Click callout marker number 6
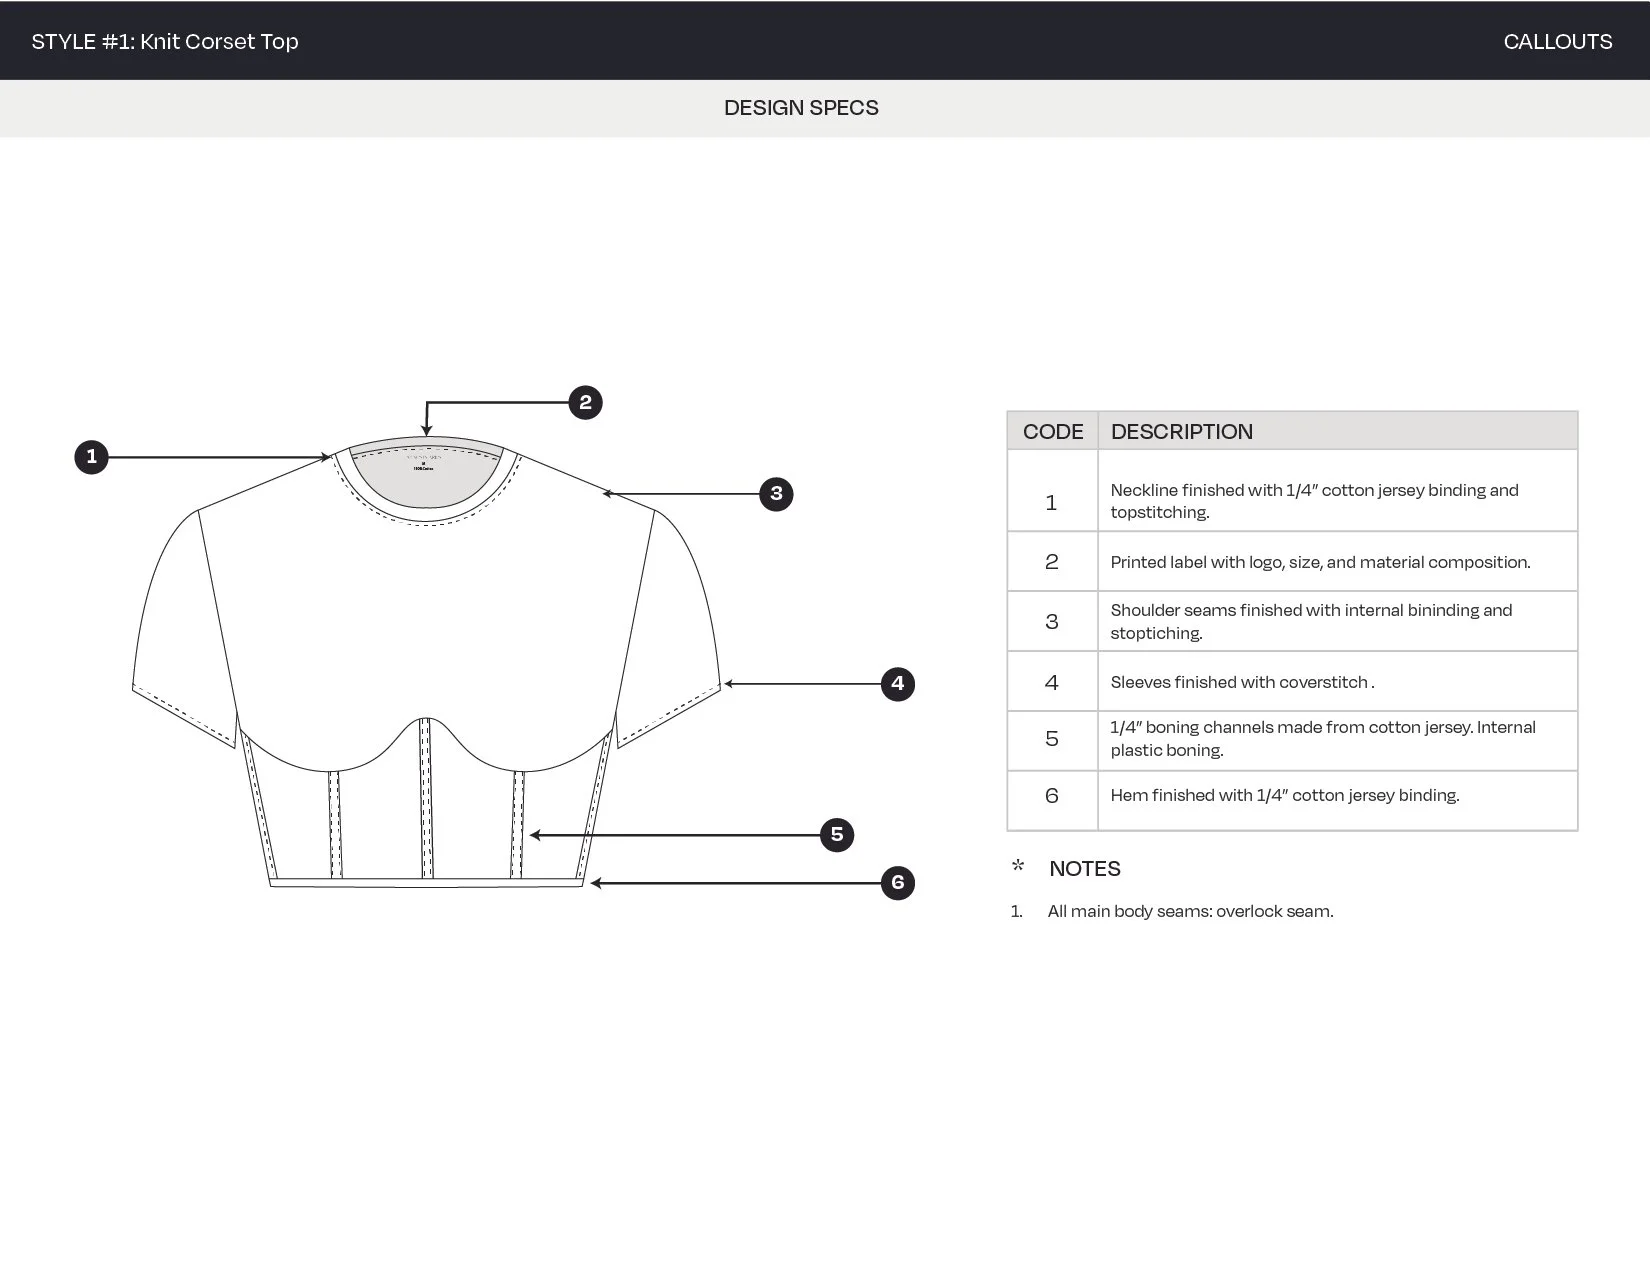 pyautogui.click(x=897, y=883)
